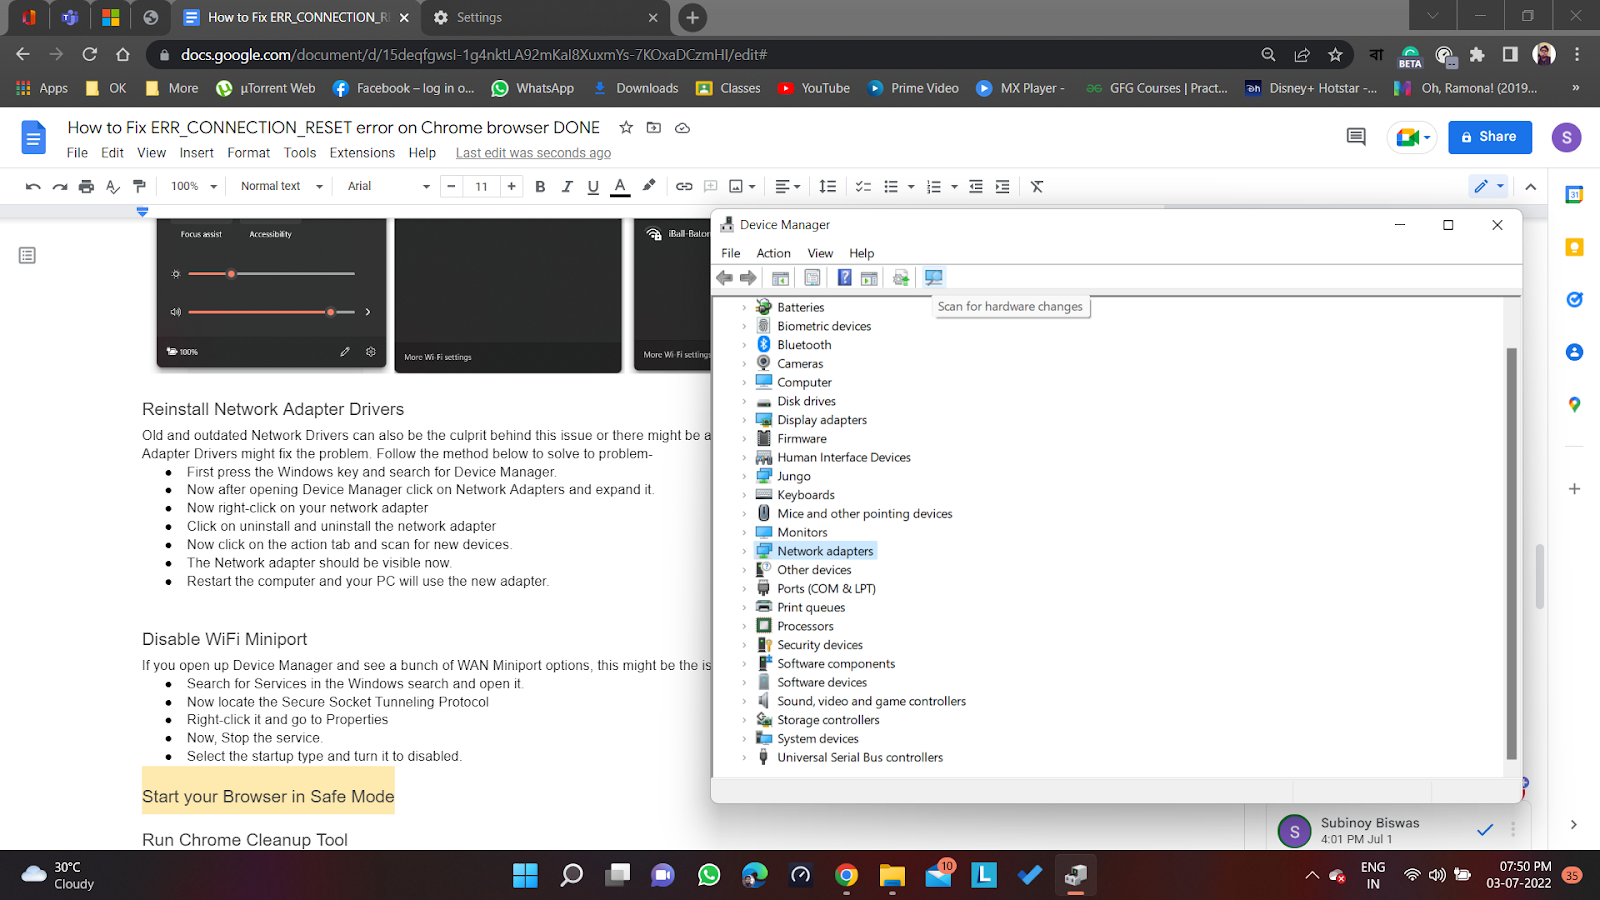The width and height of the screenshot is (1600, 900).
Task: Click the text color picker icon
Action: tap(620, 186)
